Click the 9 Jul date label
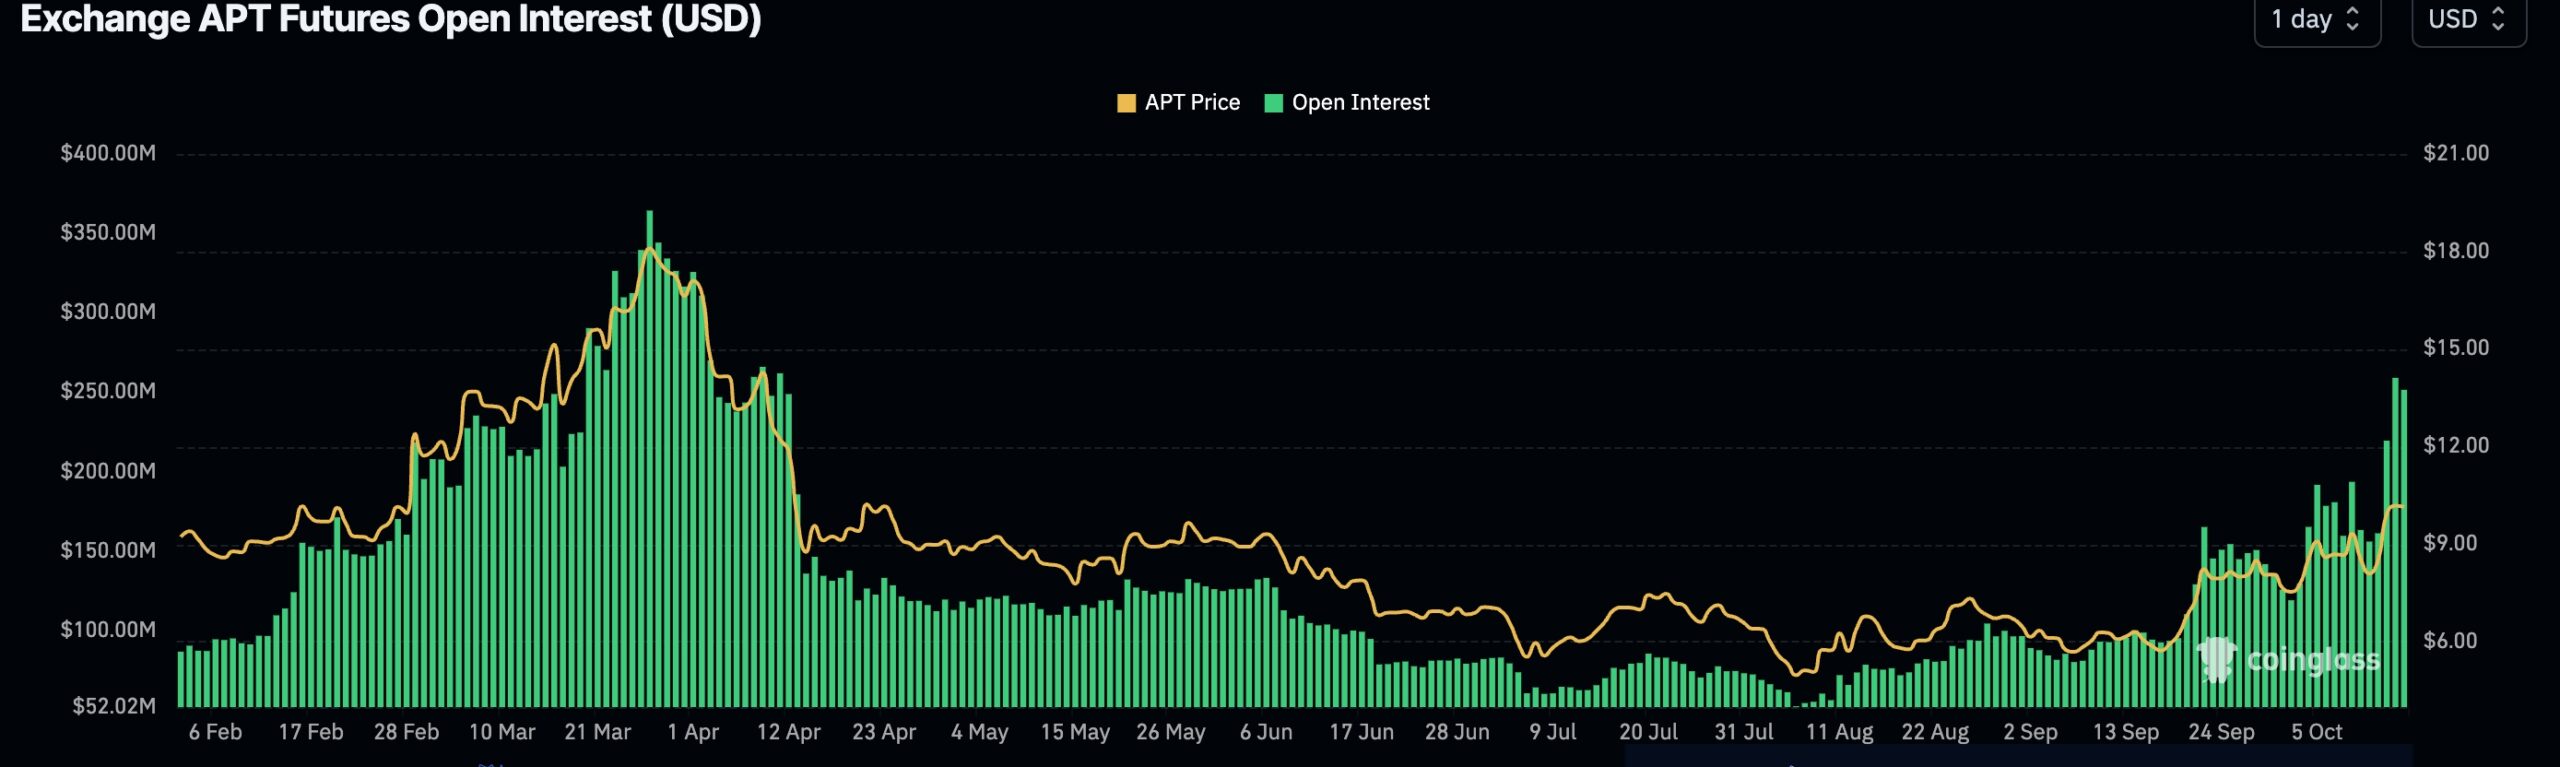 tap(1553, 732)
